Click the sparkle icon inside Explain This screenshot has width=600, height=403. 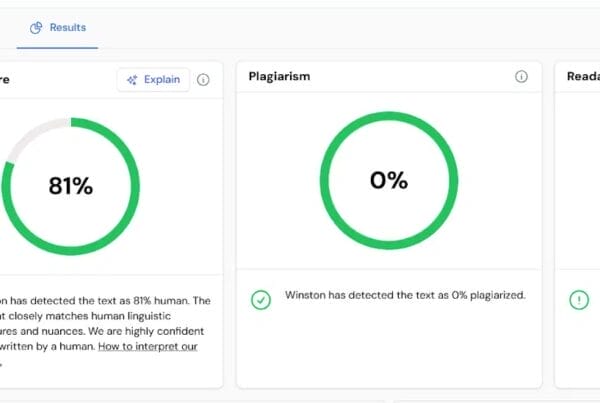[132, 80]
